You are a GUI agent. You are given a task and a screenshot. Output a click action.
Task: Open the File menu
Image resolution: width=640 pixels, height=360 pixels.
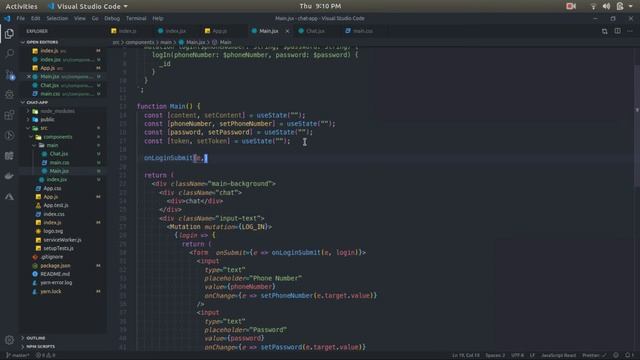pos(20,18)
